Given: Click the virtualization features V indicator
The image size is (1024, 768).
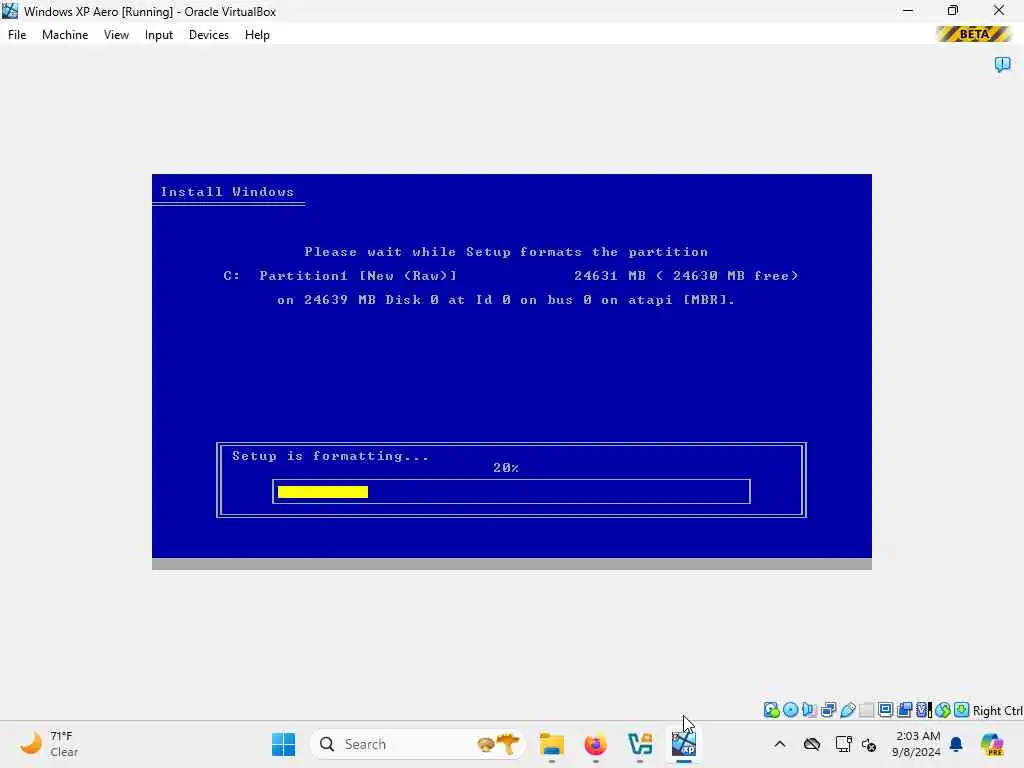Looking at the screenshot, I should 923,710.
